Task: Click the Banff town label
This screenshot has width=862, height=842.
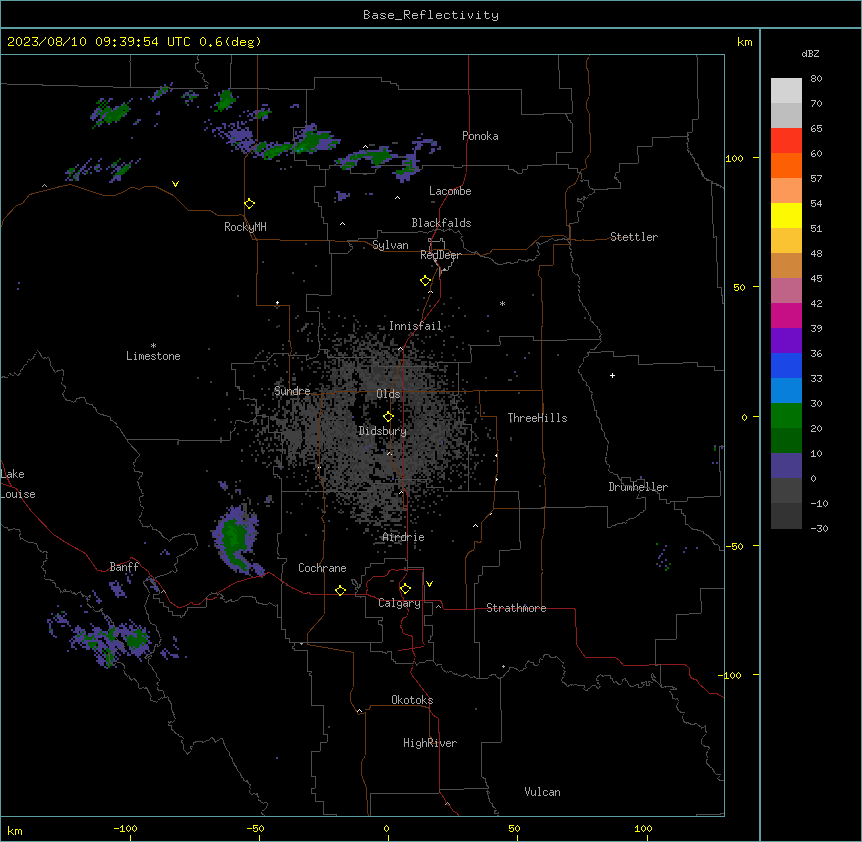Action: tap(124, 567)
